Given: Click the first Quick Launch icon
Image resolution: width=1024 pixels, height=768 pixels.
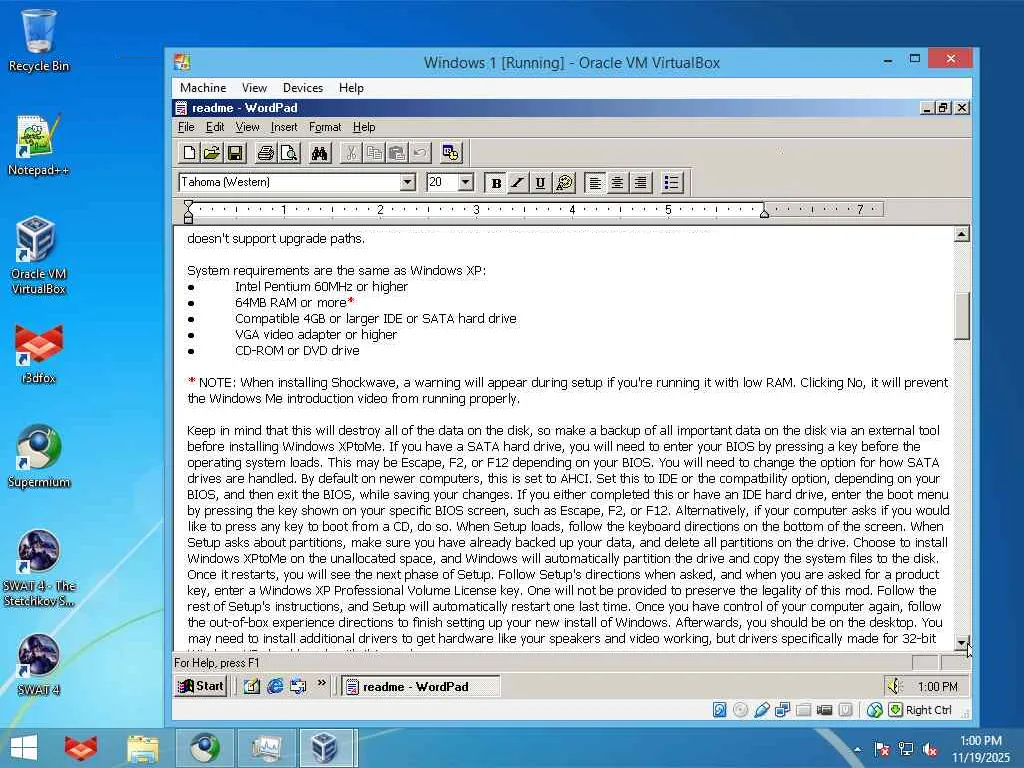Looking at the screenshot, I should point(251,686).
